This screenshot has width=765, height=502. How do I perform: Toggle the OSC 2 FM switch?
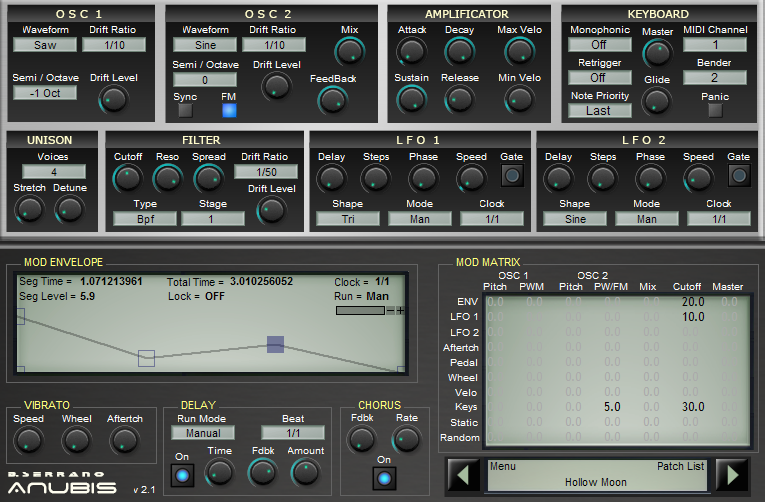coord(229,111)
